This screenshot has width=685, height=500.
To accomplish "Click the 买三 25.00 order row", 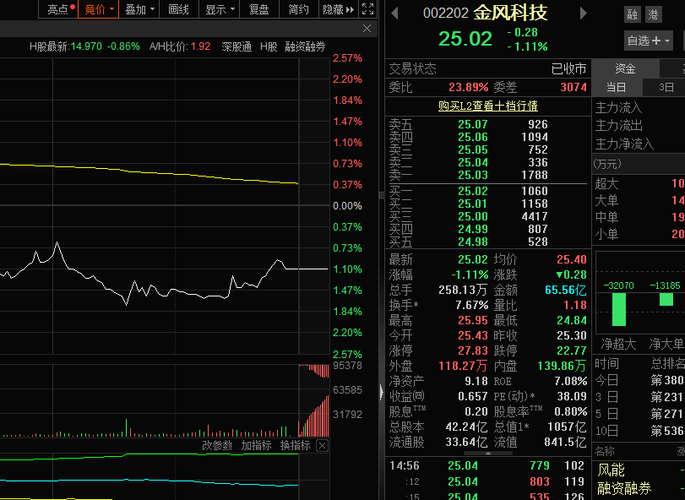I will pos(488,217).
